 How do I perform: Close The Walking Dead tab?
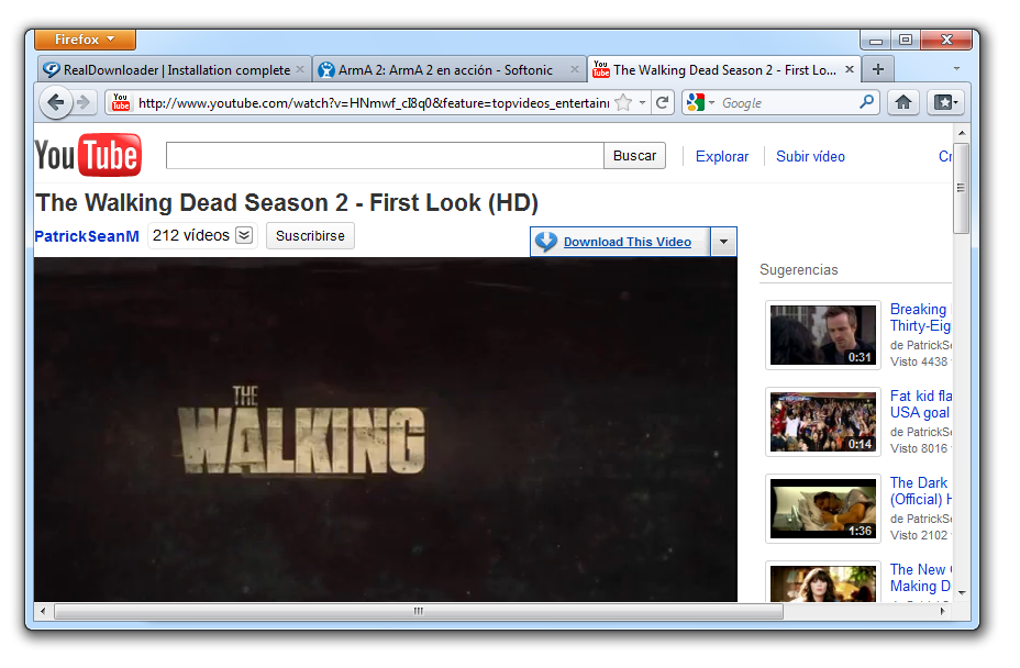(x=850, y=69)
